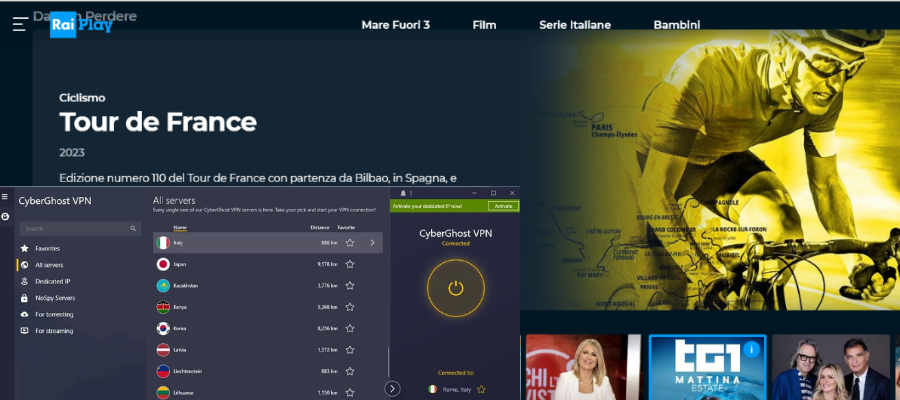Click the search magnifier icon in CyberGhost
This screenshot has height=400, width=900.
[x=133, y=228]
